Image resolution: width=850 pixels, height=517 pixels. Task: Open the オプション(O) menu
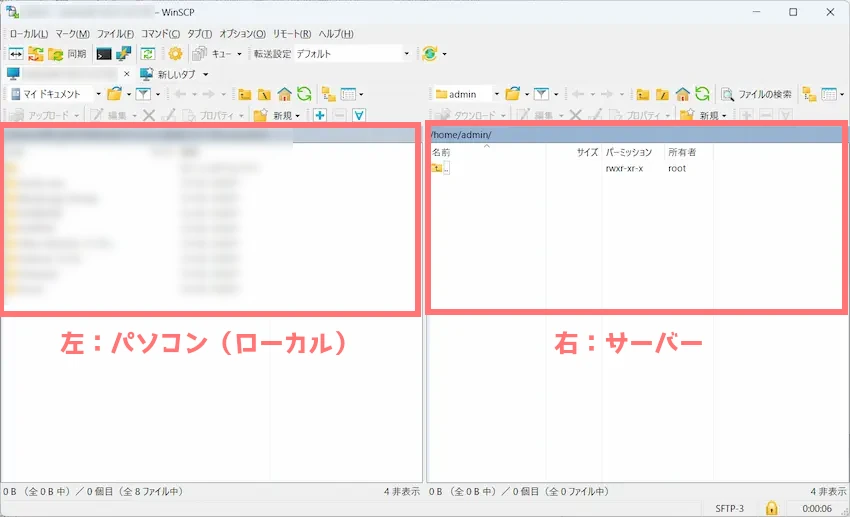242,34
